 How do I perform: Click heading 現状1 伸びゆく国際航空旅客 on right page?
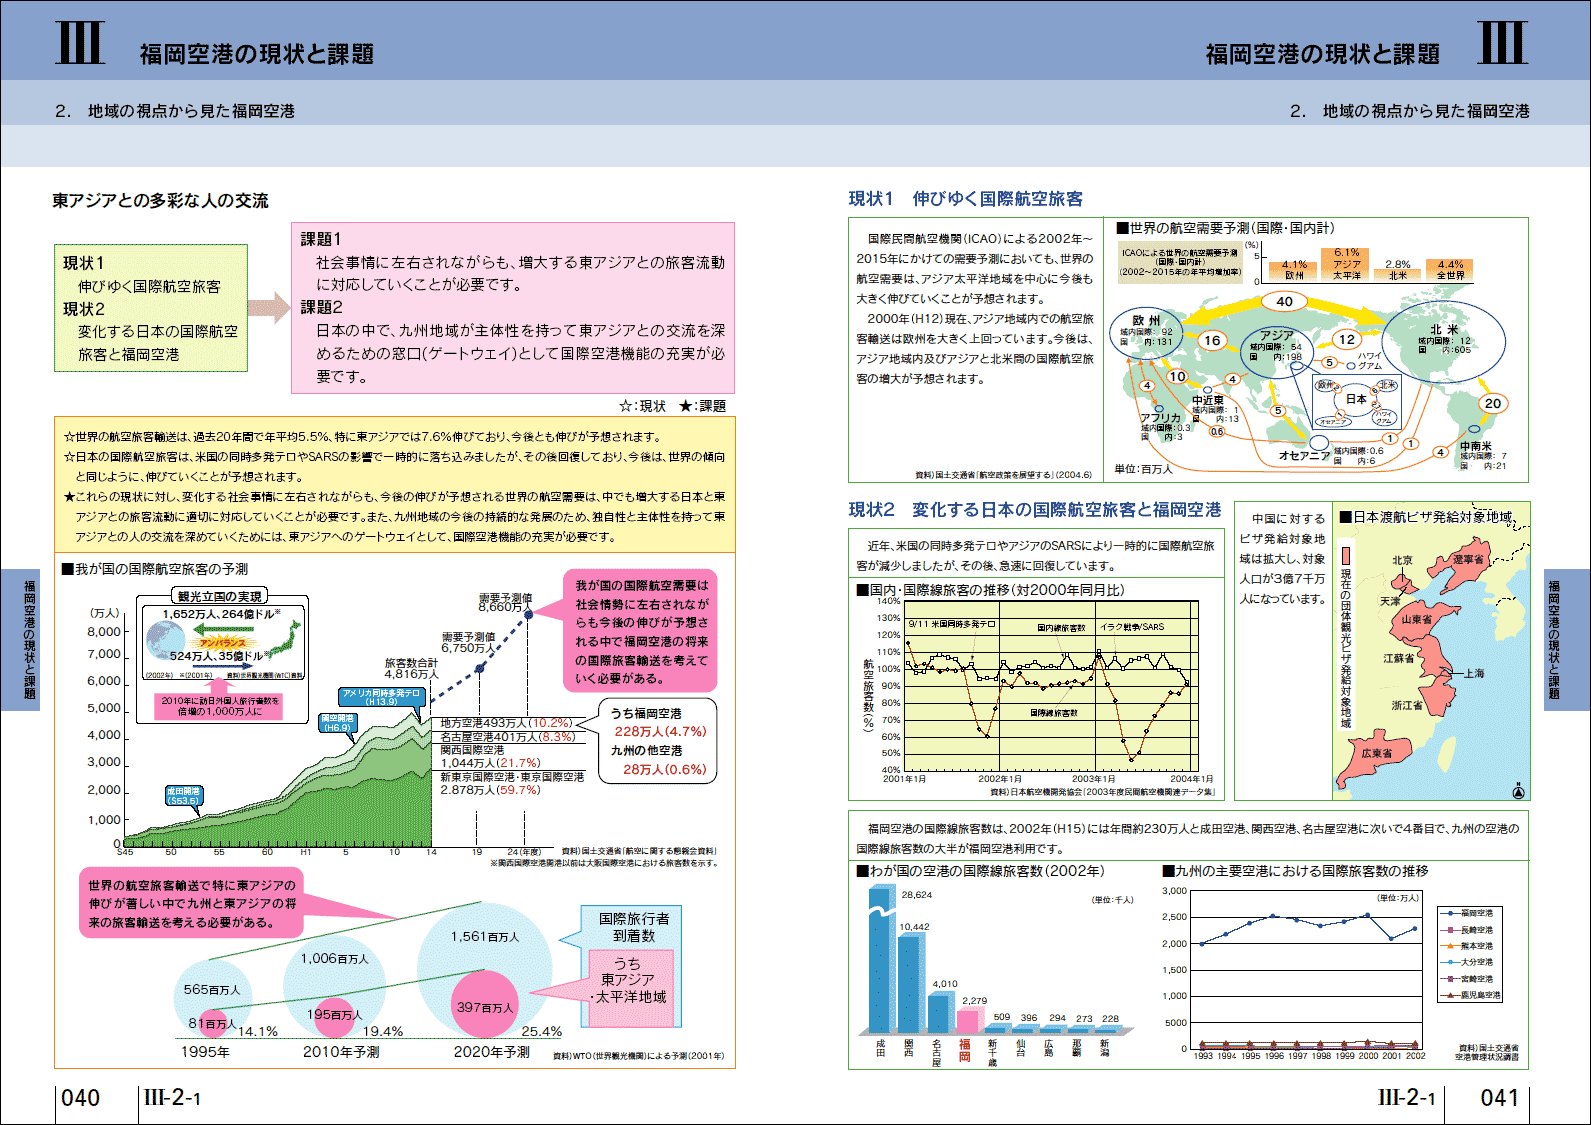point(965,199)
